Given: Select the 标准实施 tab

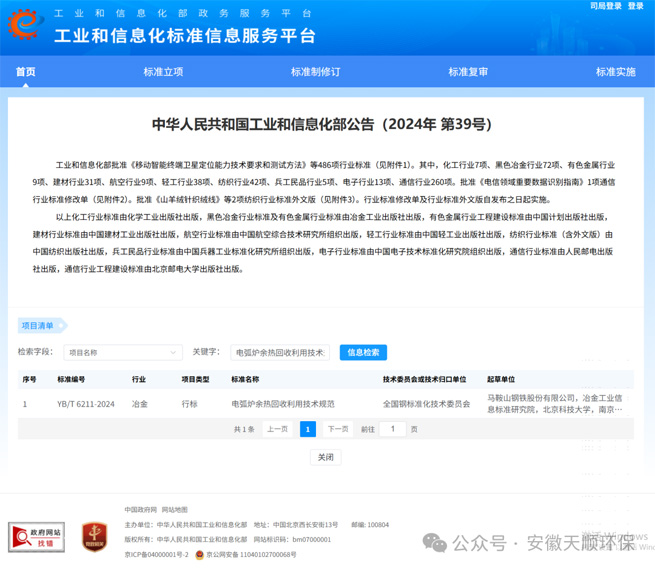Looking at the screenshot, I should (616, 72).
